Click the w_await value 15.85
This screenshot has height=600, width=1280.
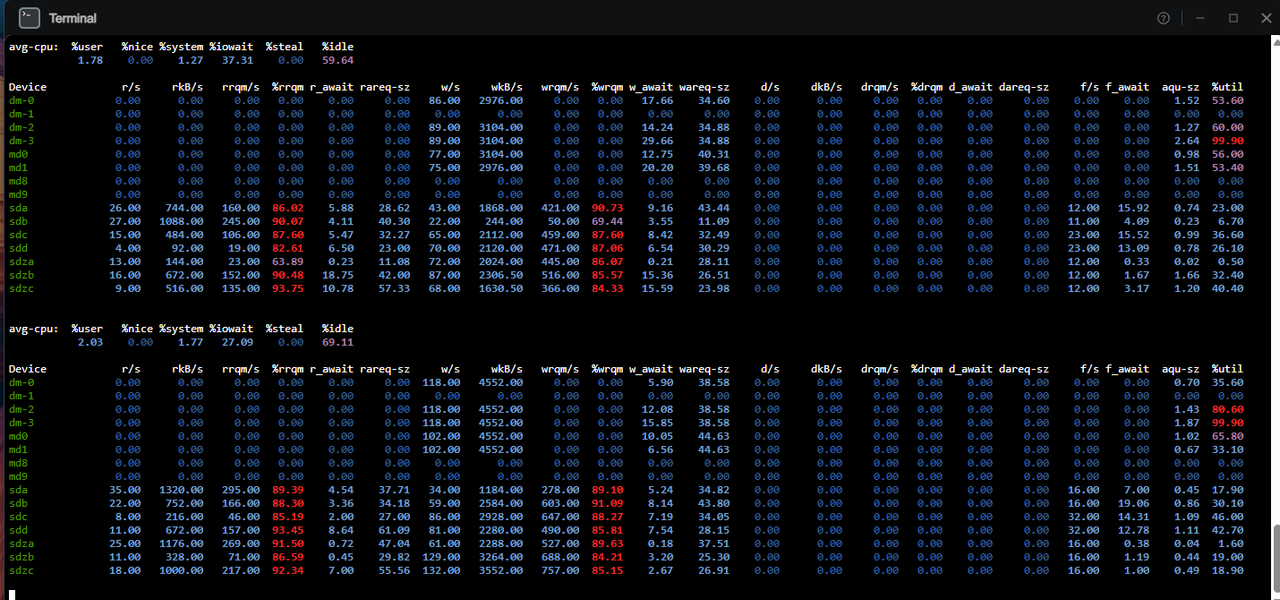(x=657, y=423)
